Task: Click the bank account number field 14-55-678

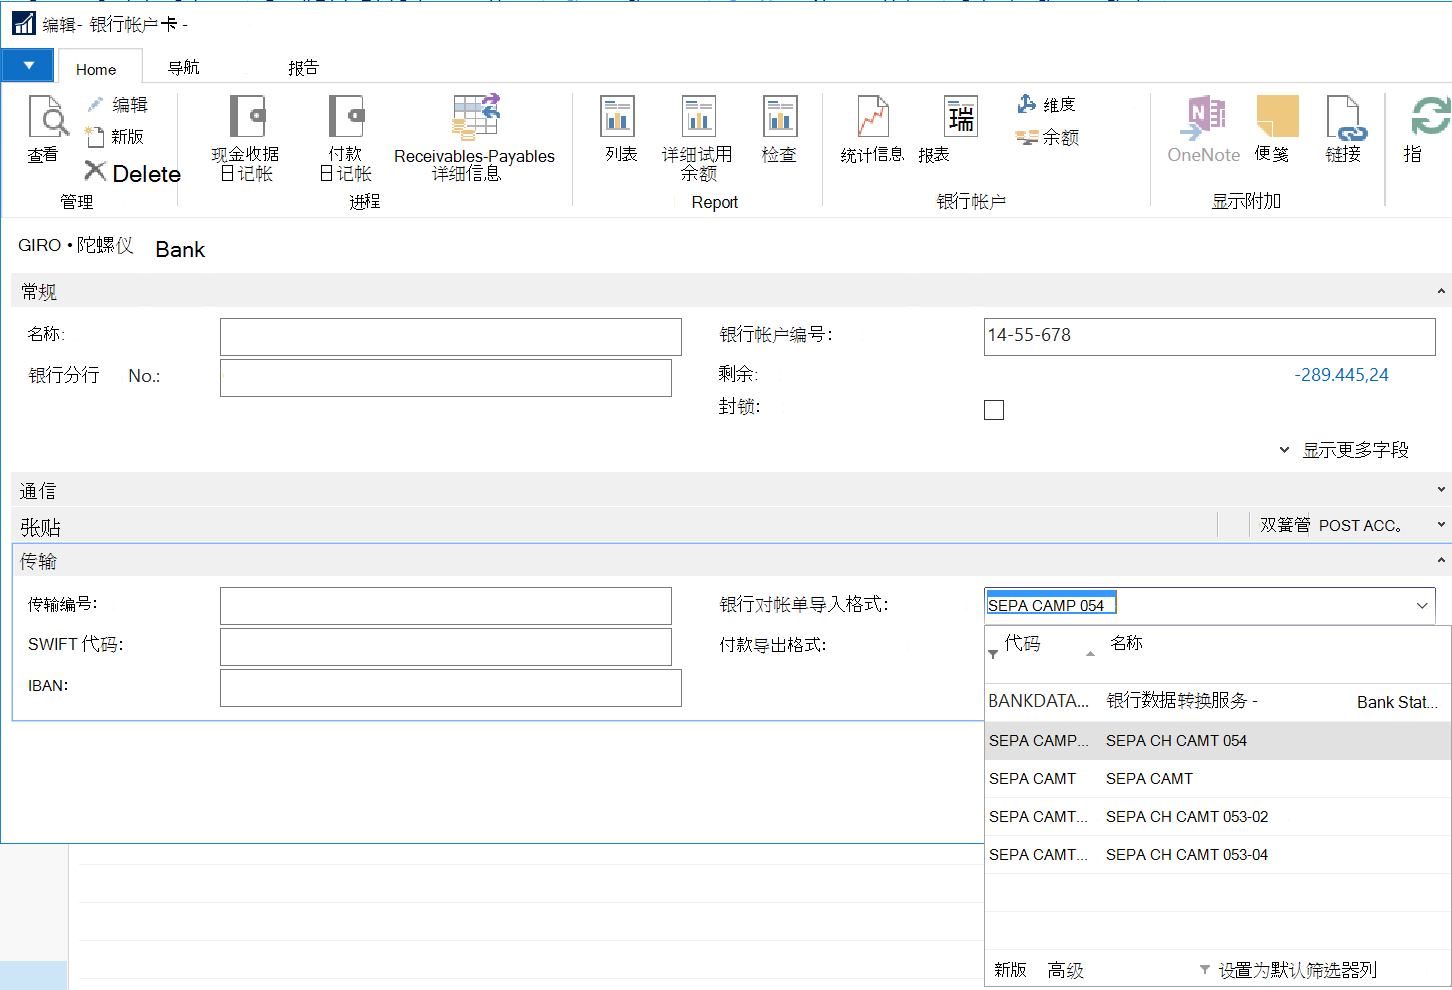Action: point(1210,337)
